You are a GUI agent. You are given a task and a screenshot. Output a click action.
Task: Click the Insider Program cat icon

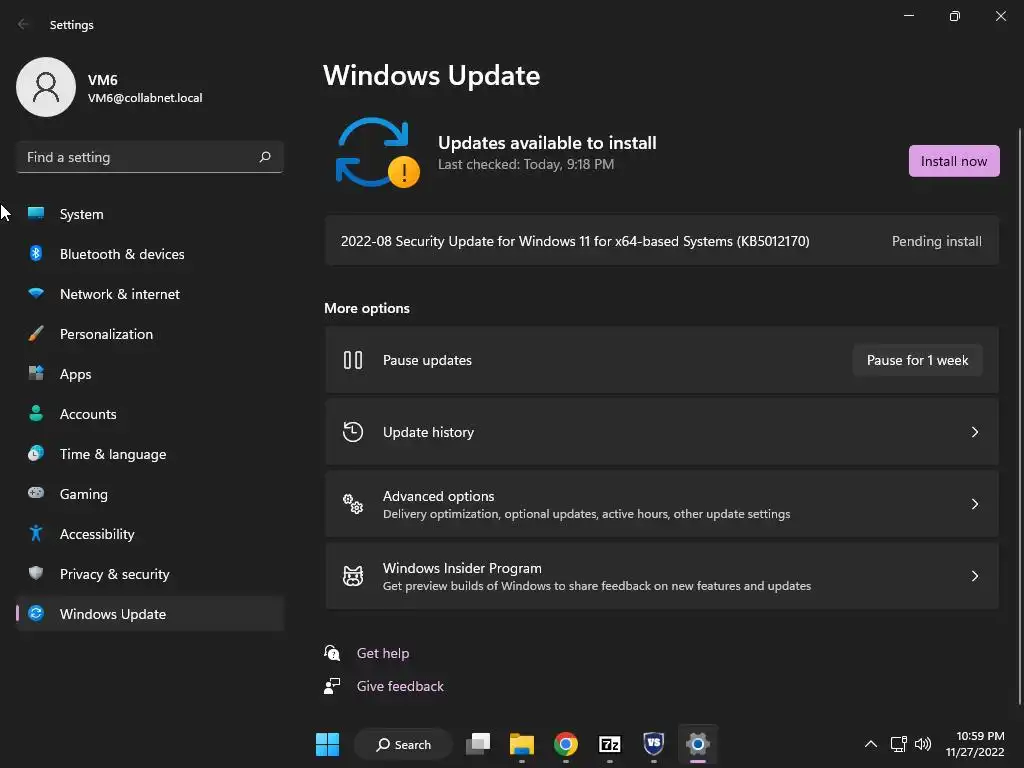353,575
